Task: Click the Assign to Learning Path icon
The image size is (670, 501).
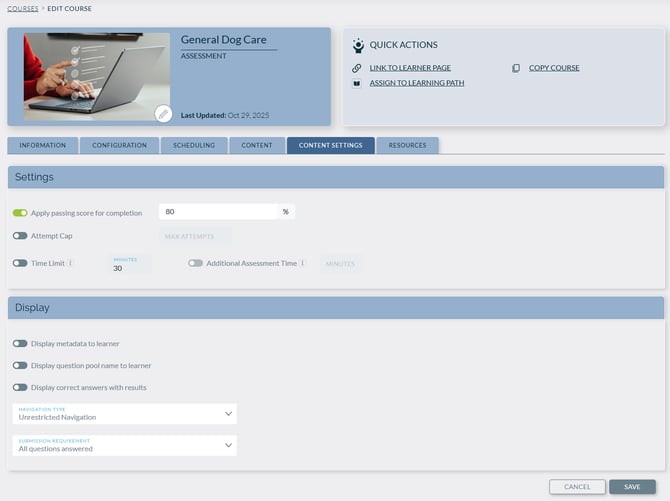Action: coord(357,83)
